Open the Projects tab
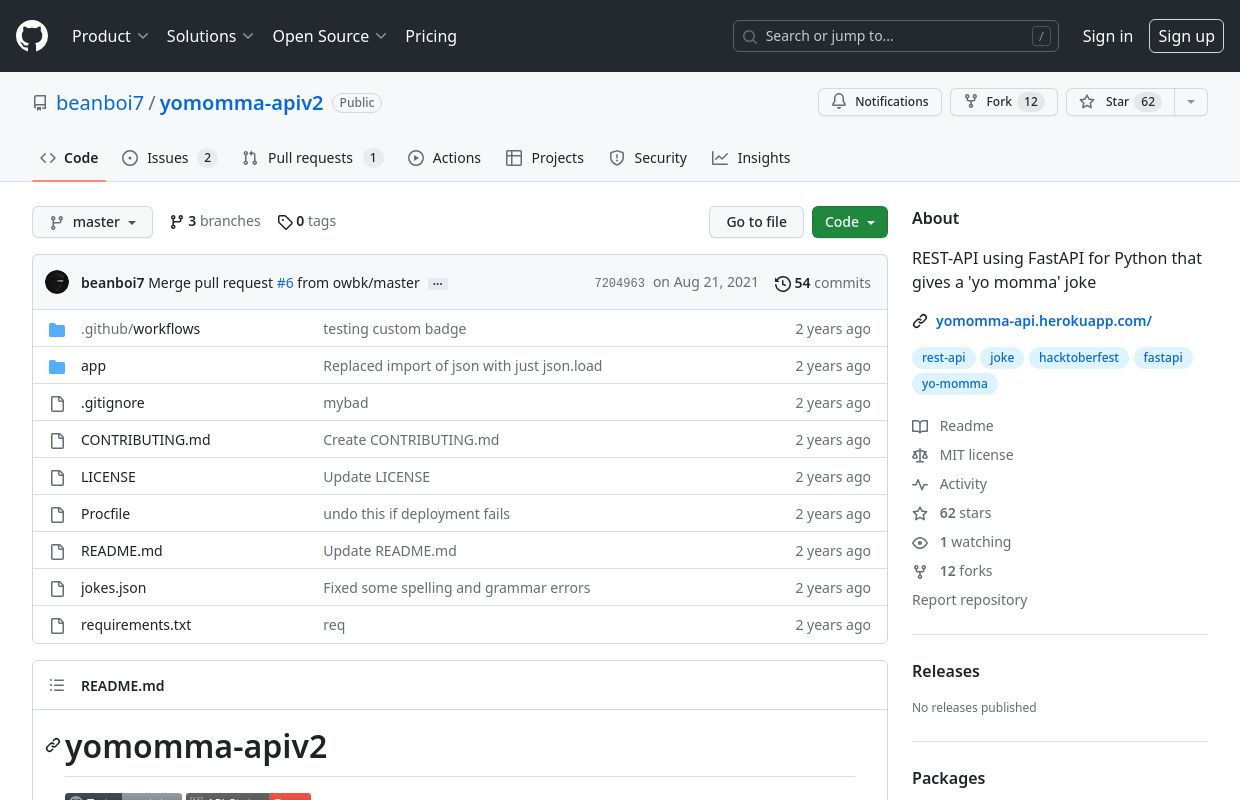The width and height of the screenshot is (1240, 800). click(x=545, y=158)
